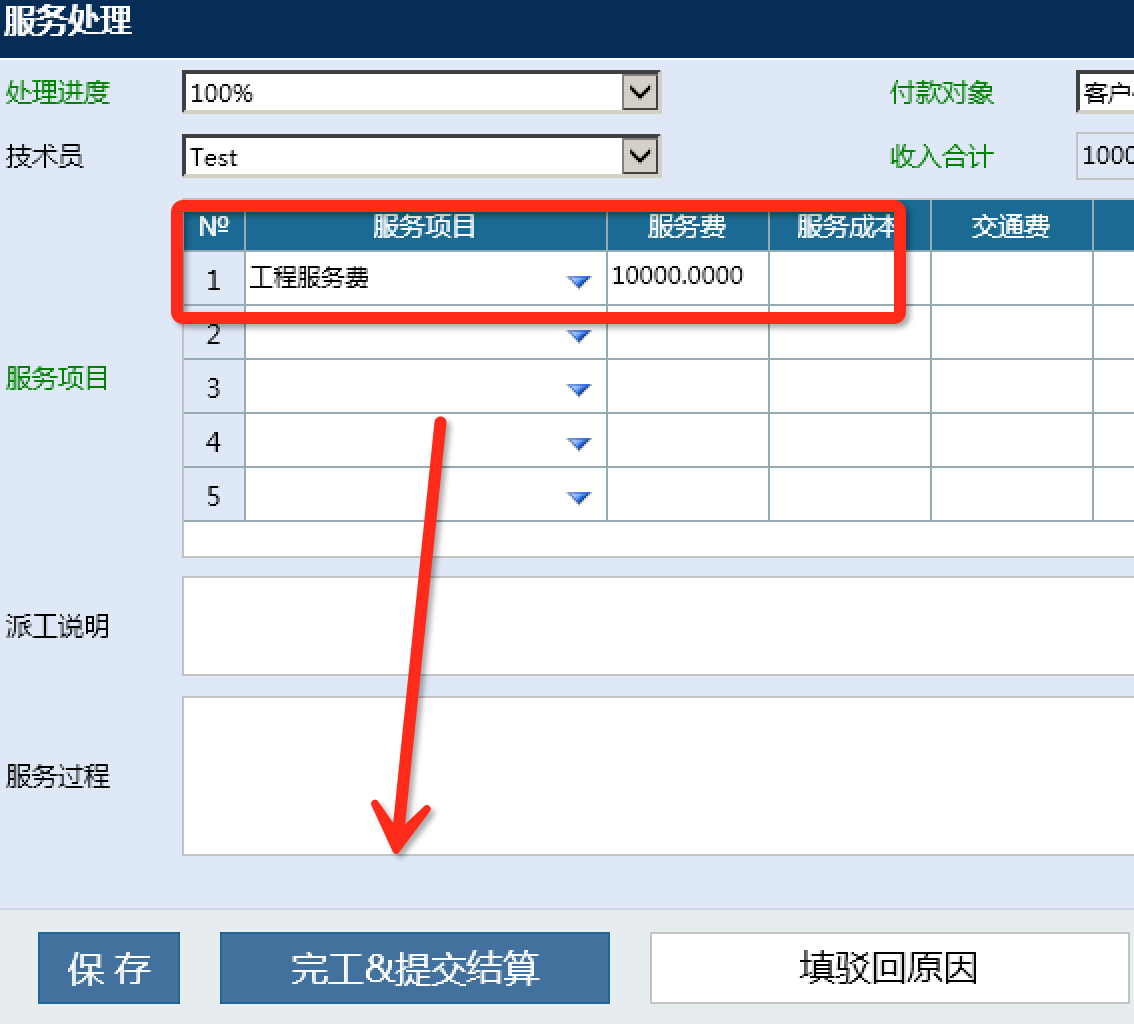
Task: Click the 完工&提交结算 submit settlement button
Action: (x=415, y=967)
